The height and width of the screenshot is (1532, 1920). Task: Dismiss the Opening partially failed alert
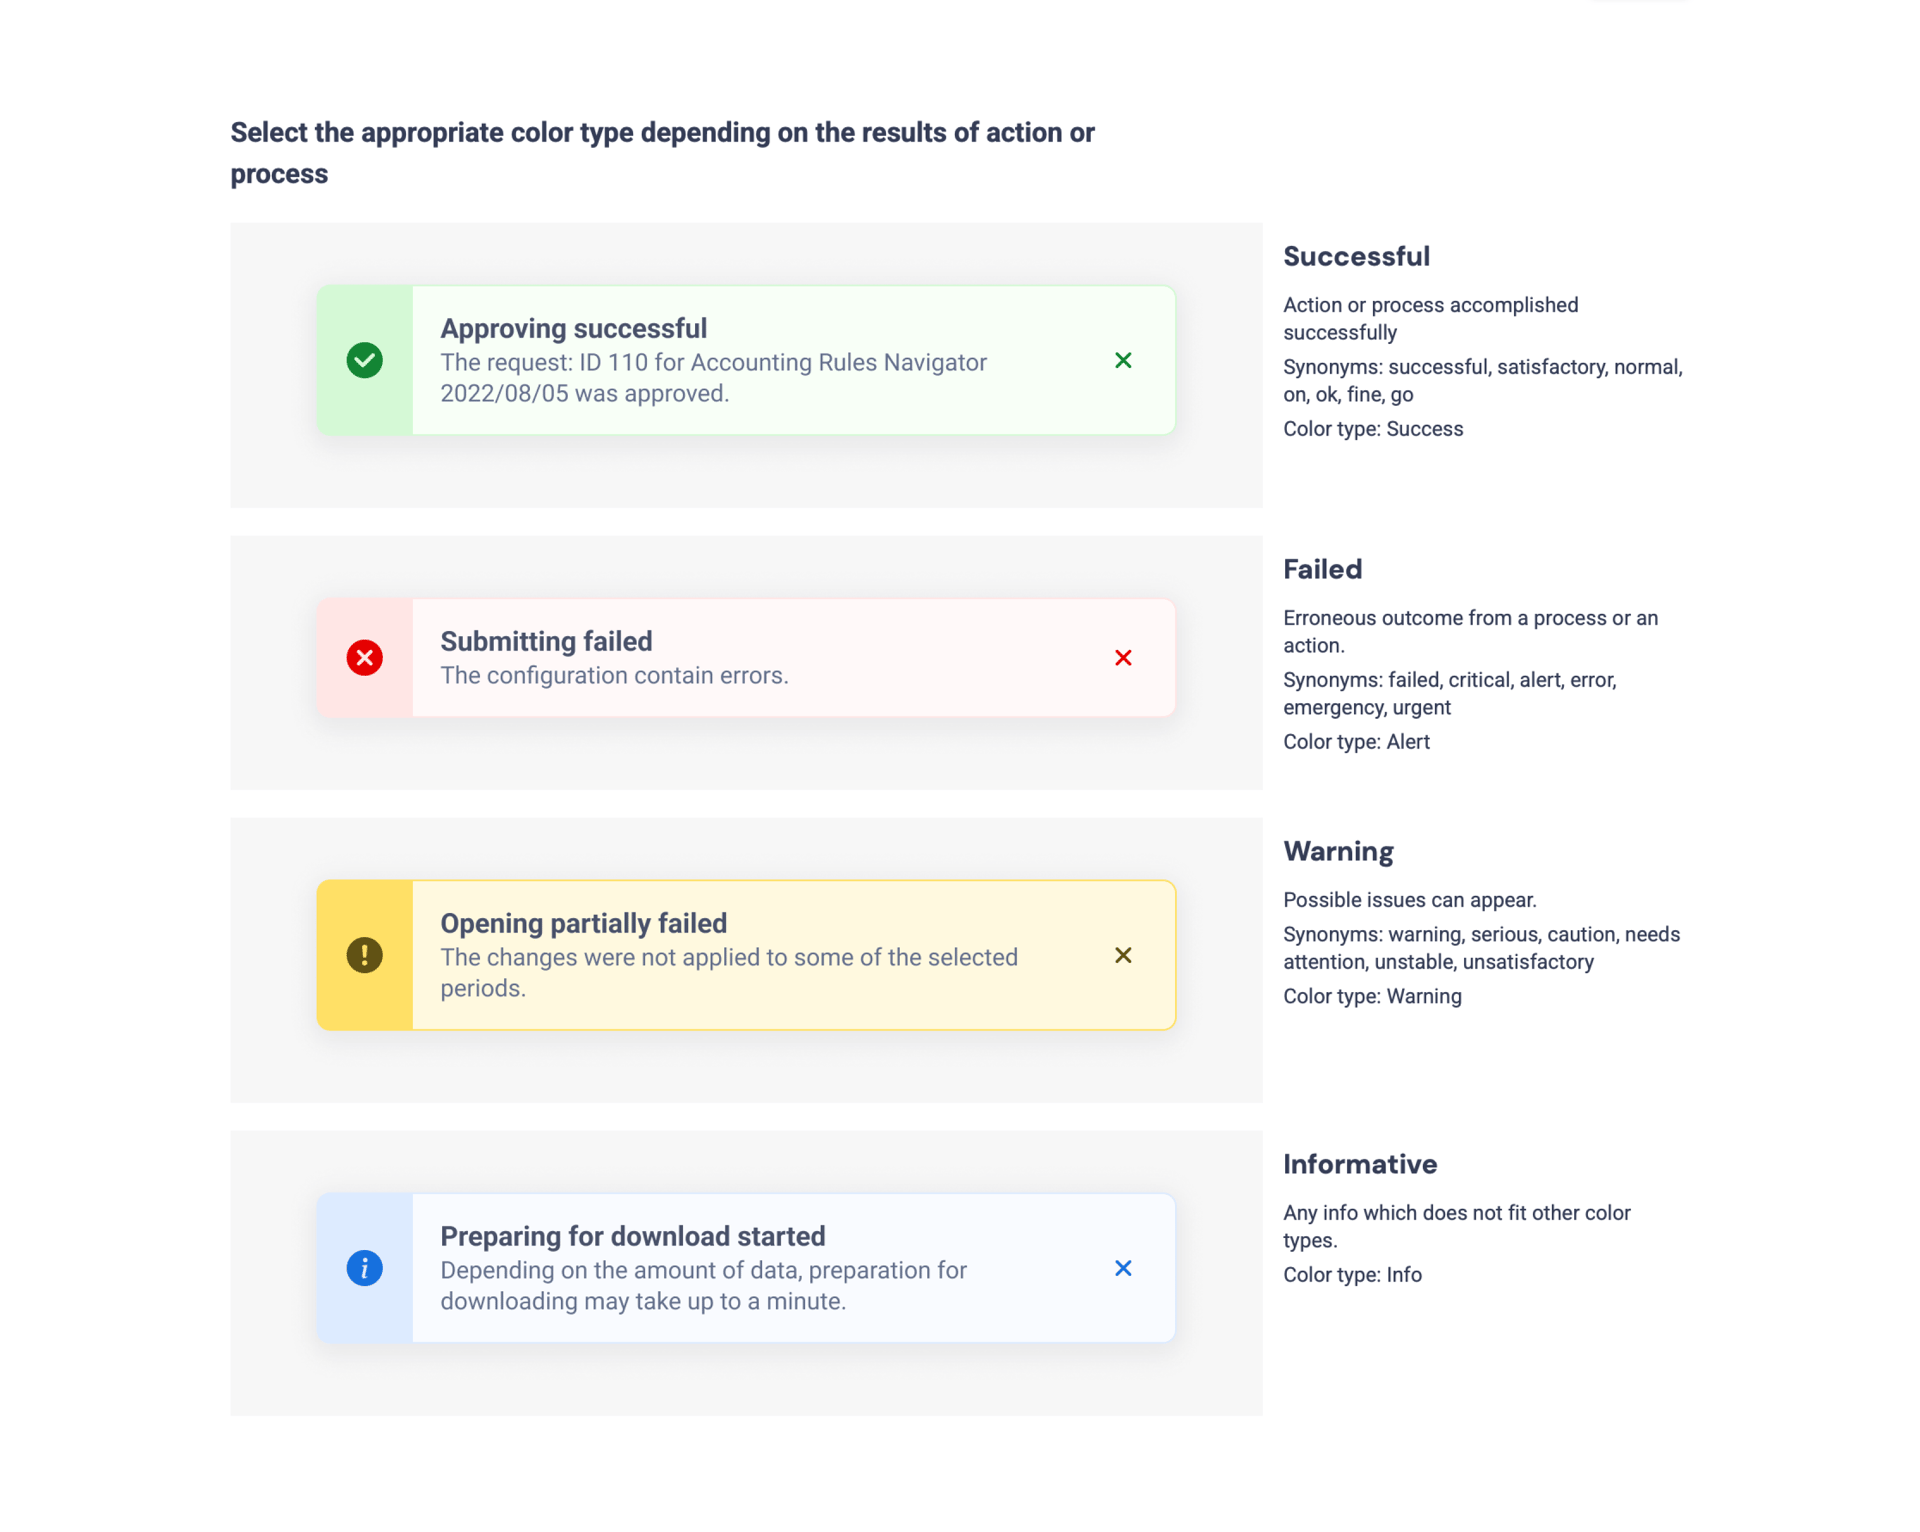pyautogui.click(x=1123, y=955)
